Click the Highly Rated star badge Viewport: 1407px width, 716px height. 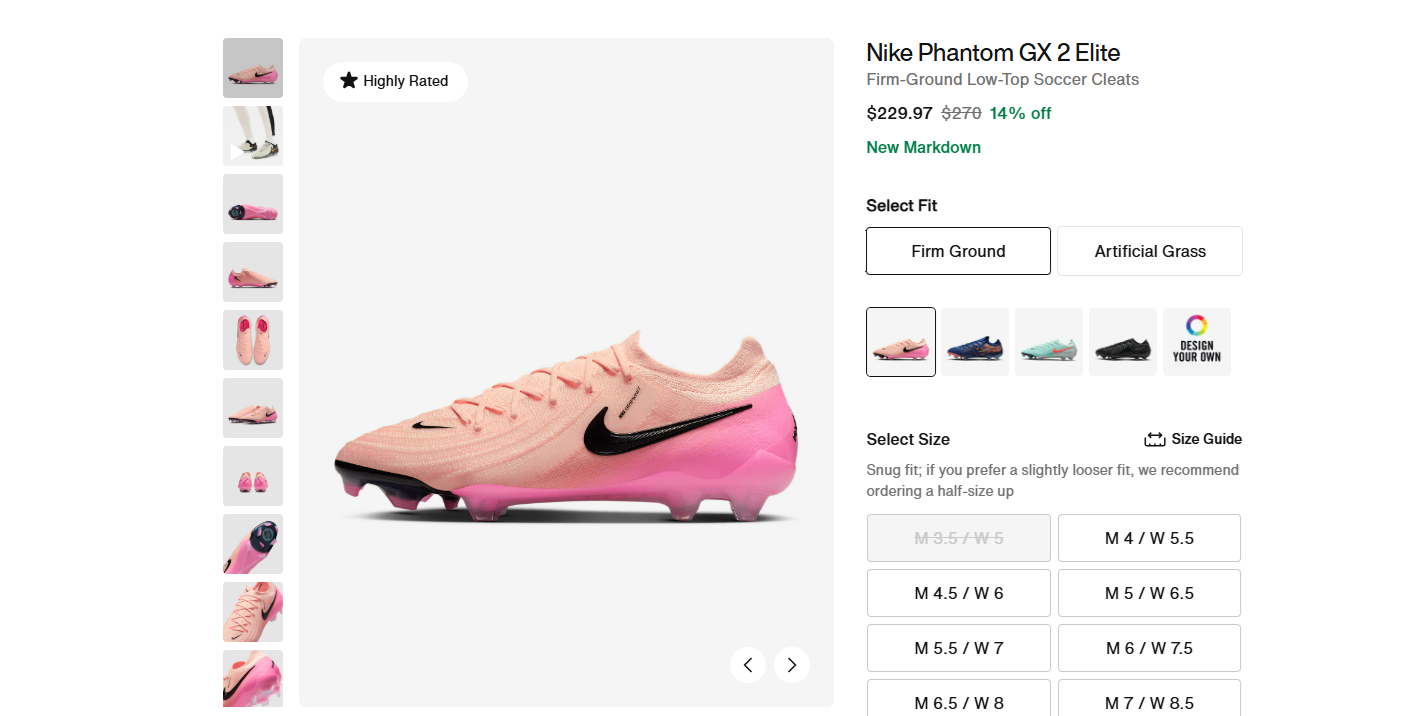tap(395, 81)
